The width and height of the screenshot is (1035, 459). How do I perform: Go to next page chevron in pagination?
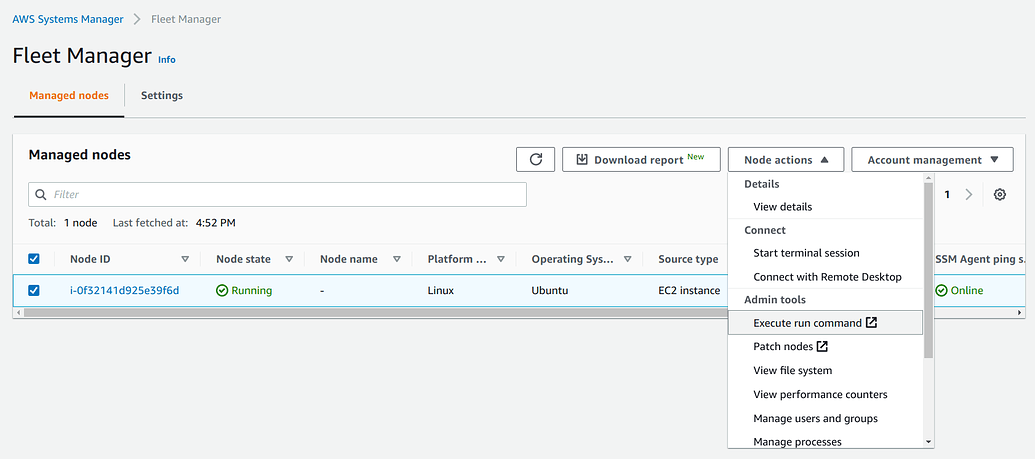[969, 195]
